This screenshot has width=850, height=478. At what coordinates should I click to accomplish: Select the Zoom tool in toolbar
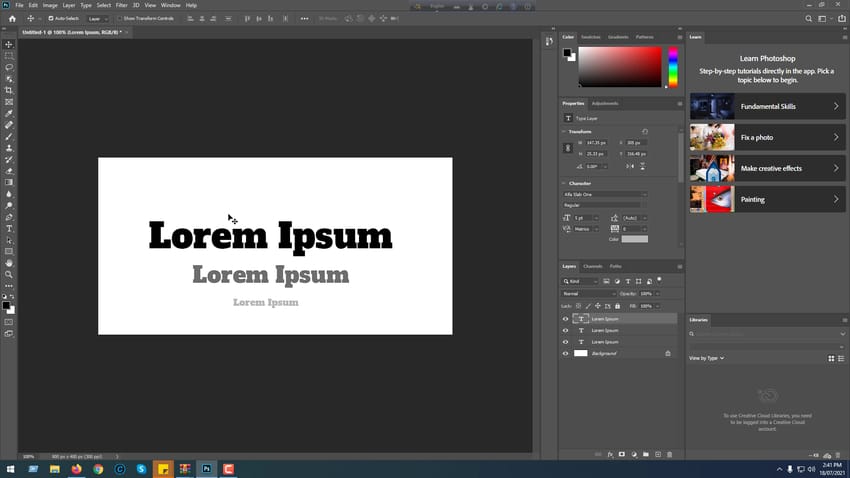(x=9, y=275)
